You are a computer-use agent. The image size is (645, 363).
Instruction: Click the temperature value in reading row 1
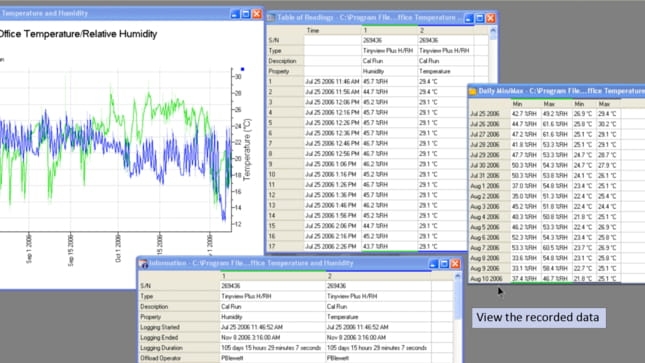point(445,81)
